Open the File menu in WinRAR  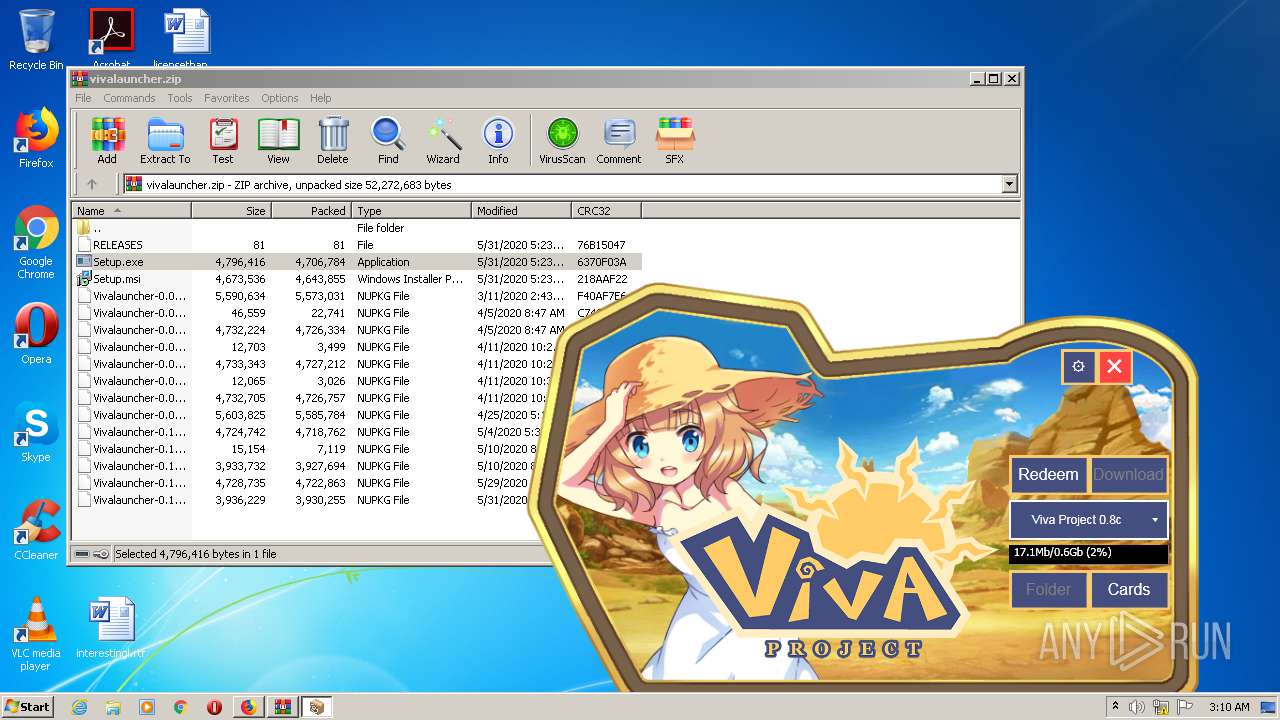coord(83,98)
